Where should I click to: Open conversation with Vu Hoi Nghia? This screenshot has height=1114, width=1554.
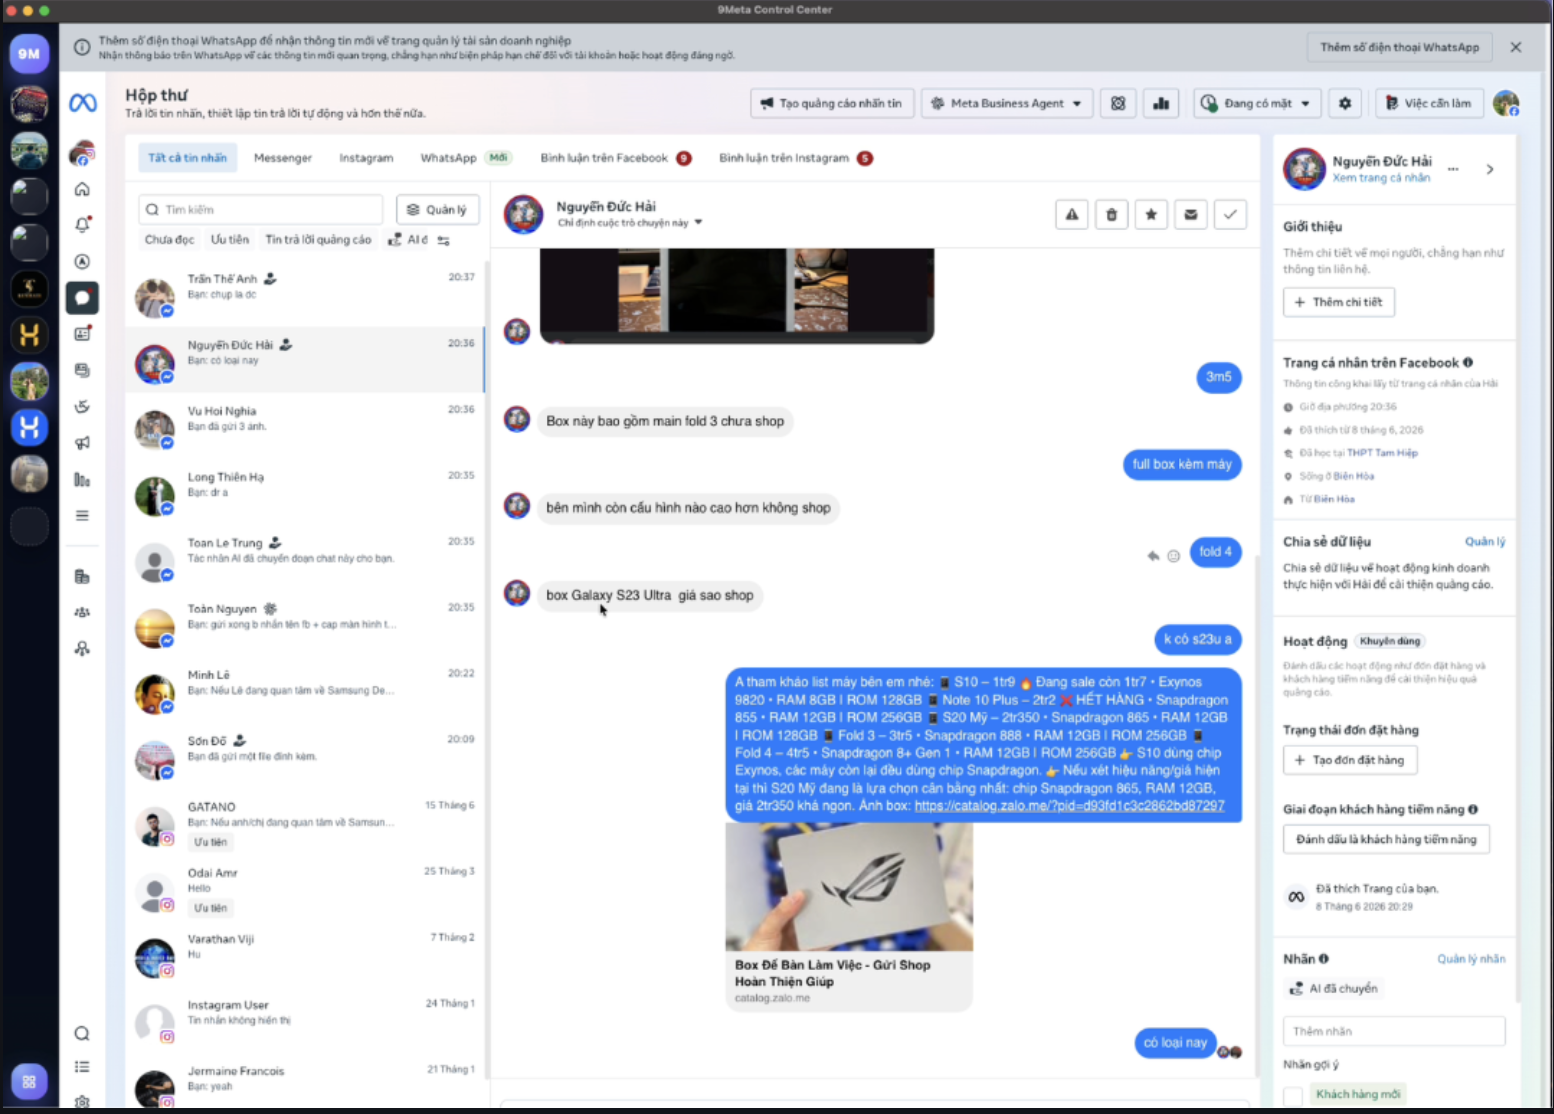305,426
